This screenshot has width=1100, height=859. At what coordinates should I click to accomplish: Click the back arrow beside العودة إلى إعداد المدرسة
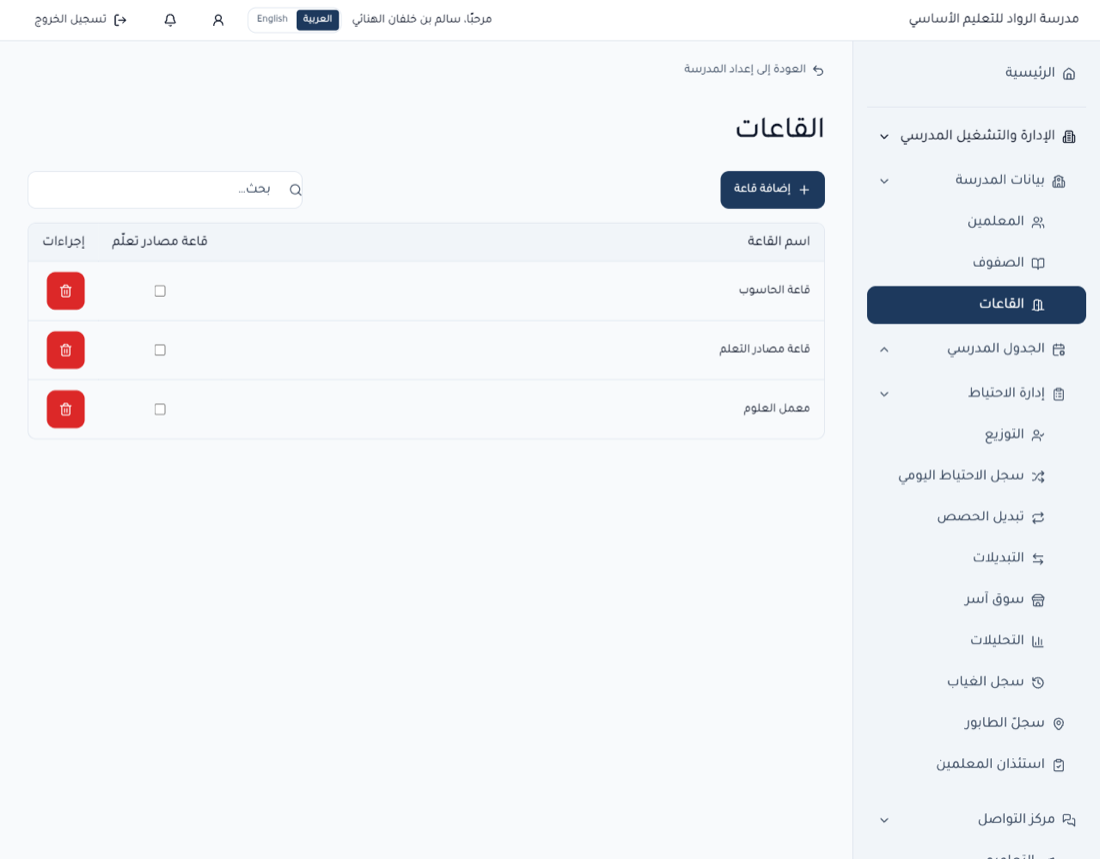point(818,69)
